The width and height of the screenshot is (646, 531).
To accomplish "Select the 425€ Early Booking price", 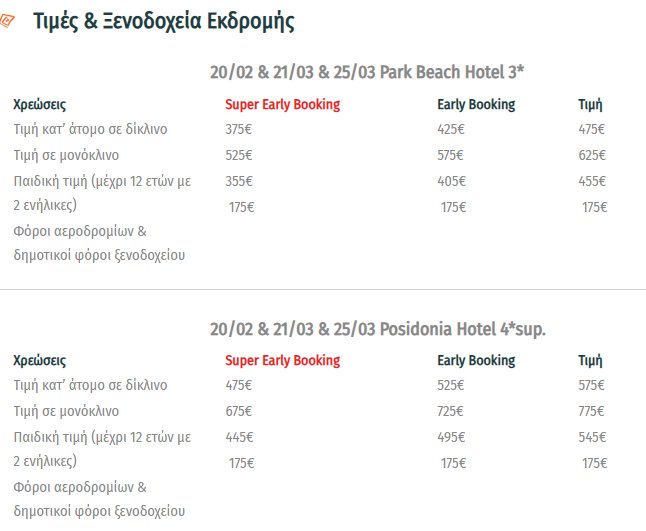I will pos(451,129).
